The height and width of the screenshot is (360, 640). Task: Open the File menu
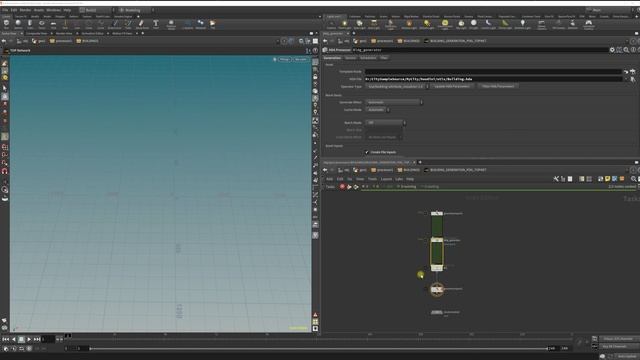[5, 10]
